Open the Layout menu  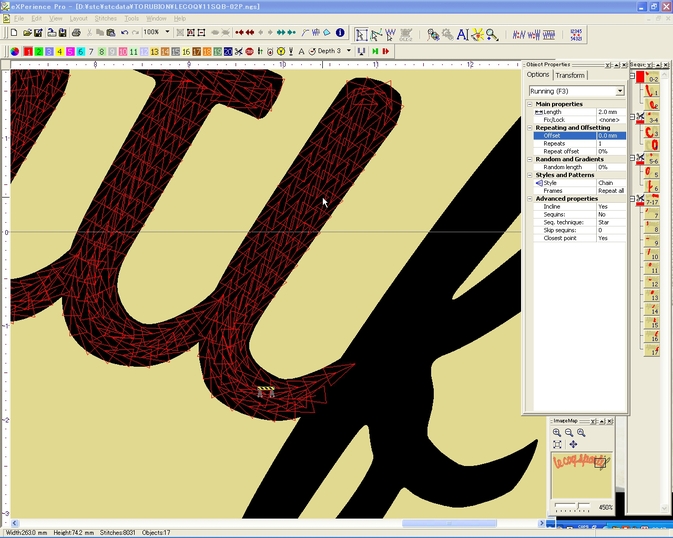79,18
